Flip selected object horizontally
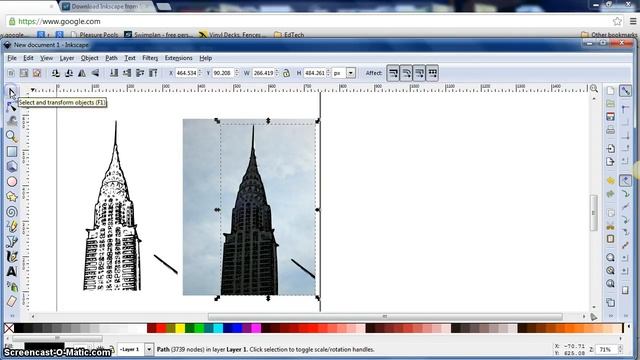Screen dimensions: 640x360 tap(82, 73)
